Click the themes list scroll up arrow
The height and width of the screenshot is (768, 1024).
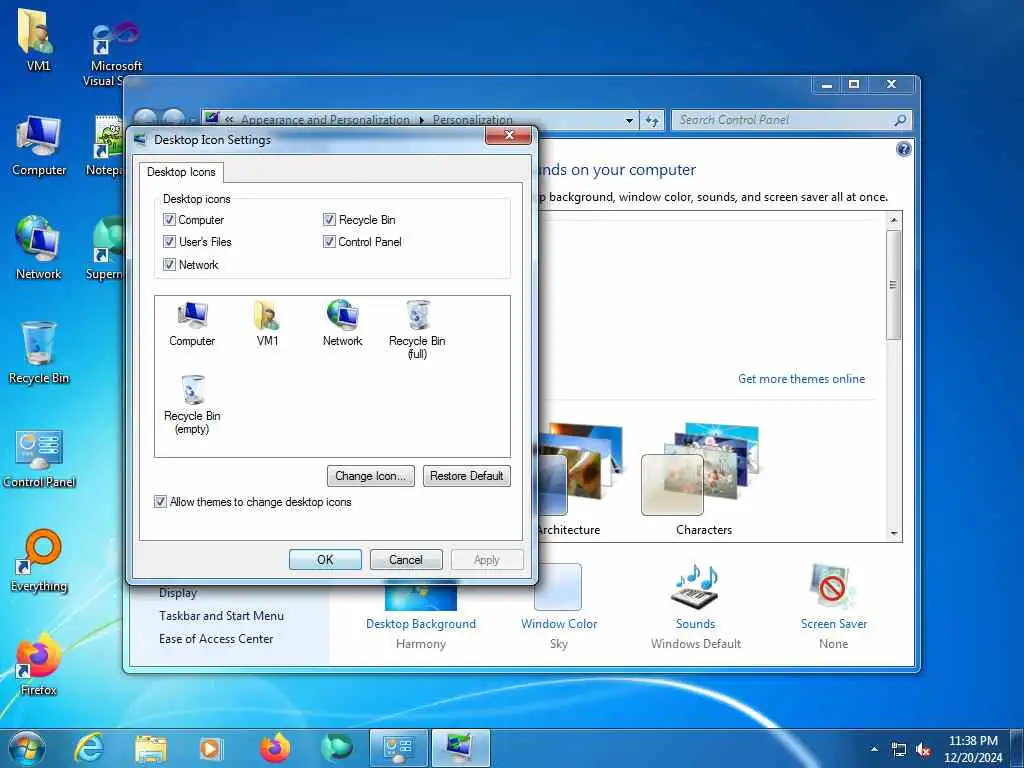click(x=893, y=220)
